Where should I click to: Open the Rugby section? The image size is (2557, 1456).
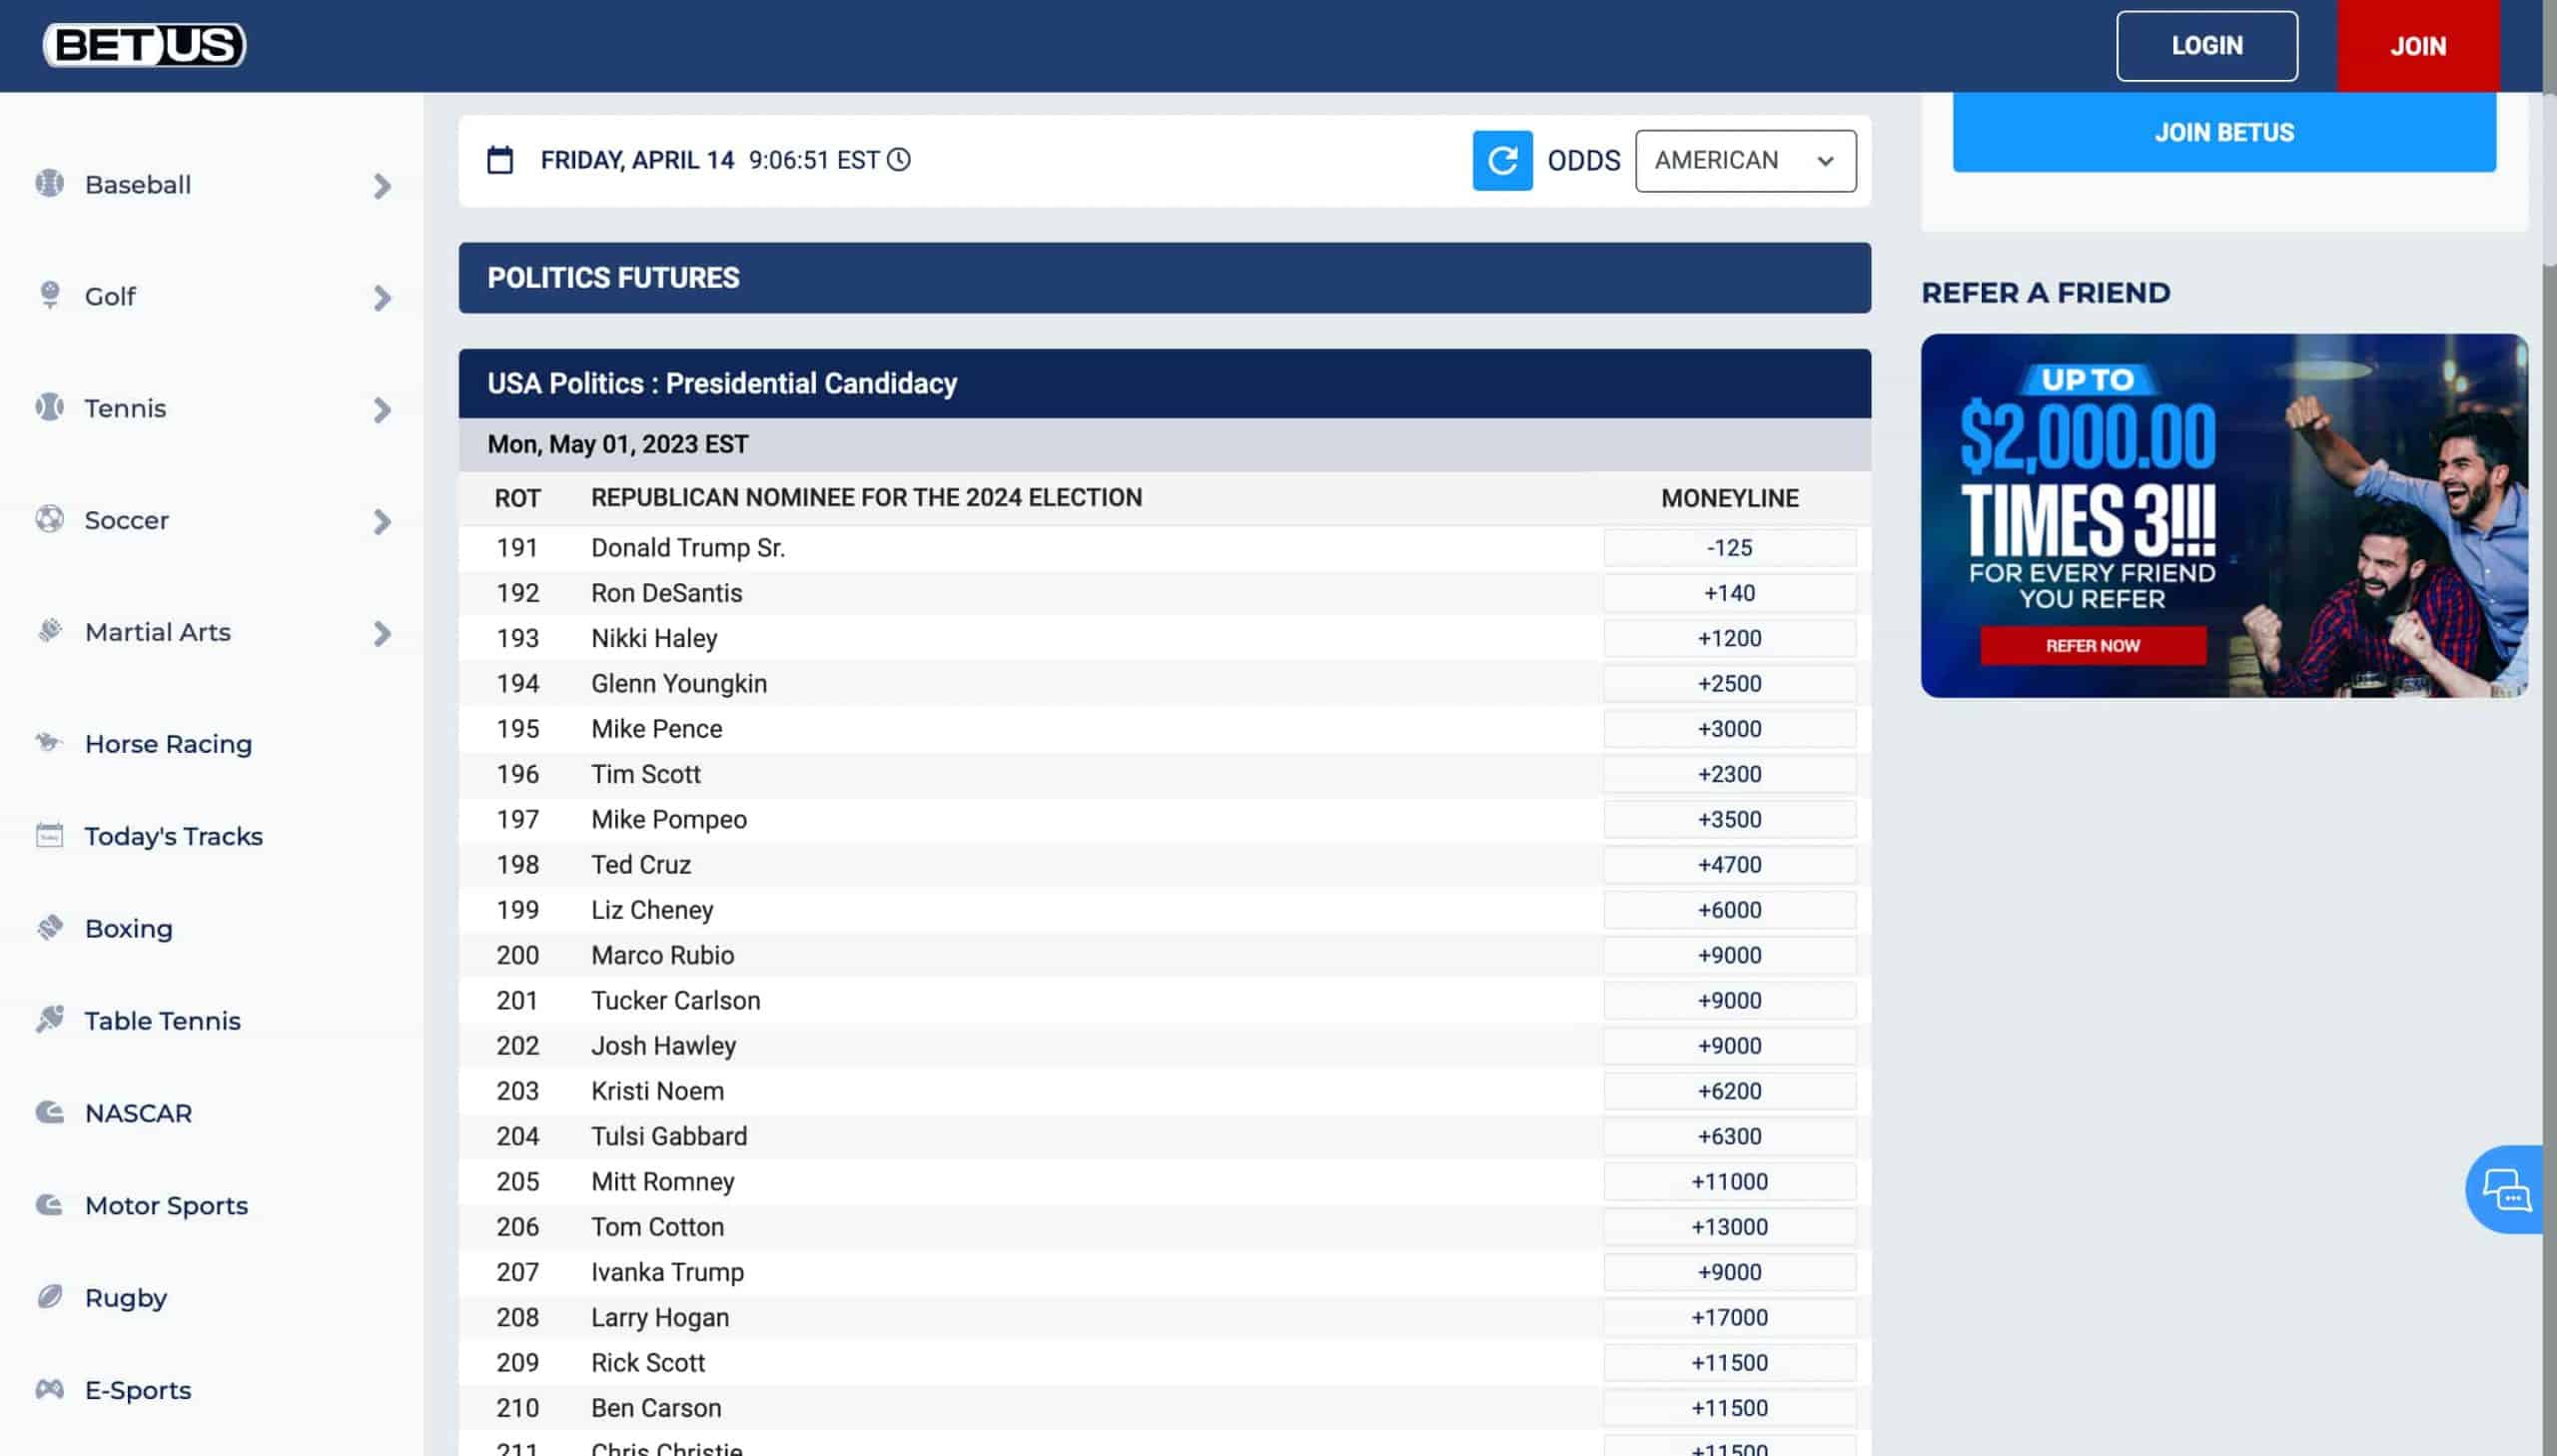(x=126, y=1298)
